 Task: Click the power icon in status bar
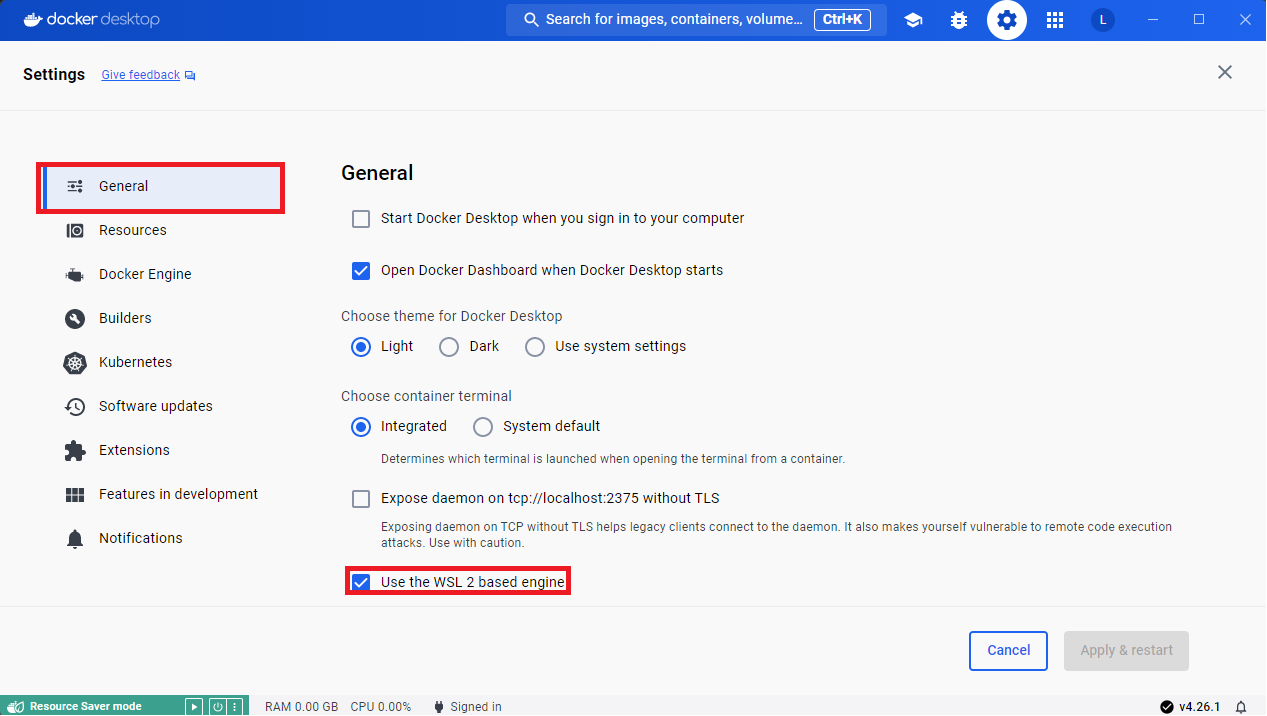217,706
